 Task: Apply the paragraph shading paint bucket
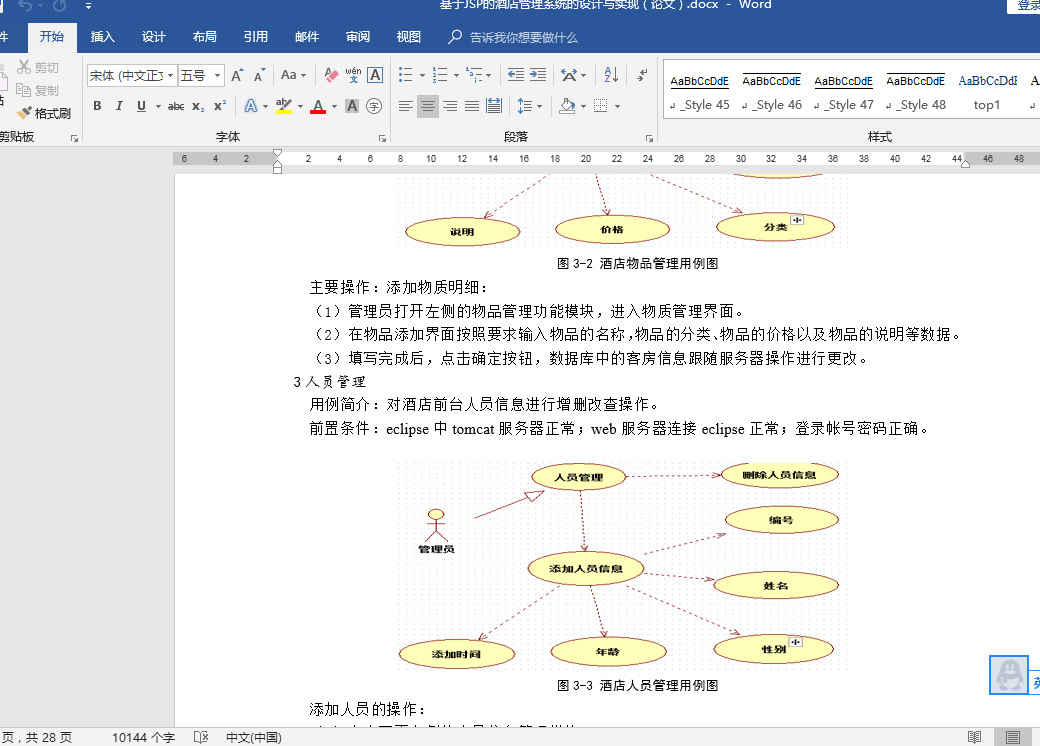(567, 106)
